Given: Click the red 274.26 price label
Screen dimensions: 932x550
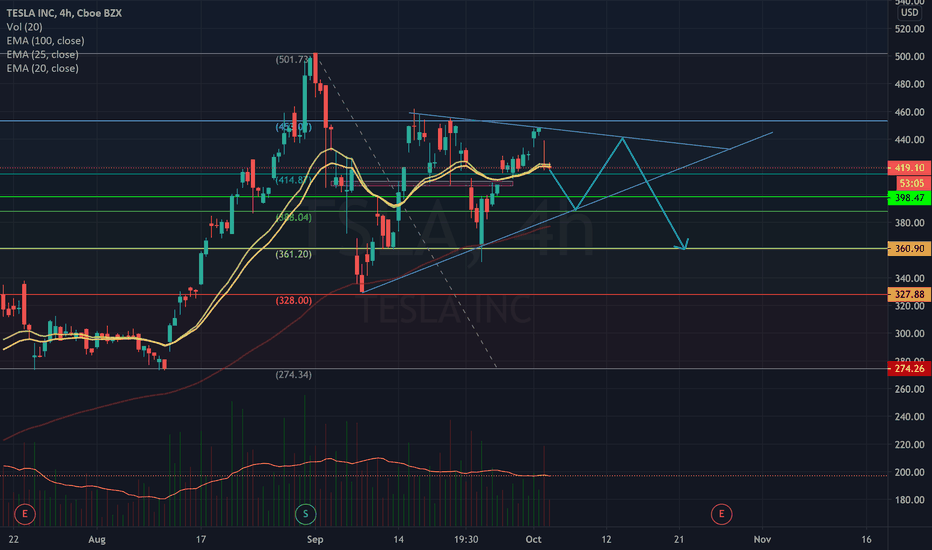Looking at the screenshot, I should [909, 369].
